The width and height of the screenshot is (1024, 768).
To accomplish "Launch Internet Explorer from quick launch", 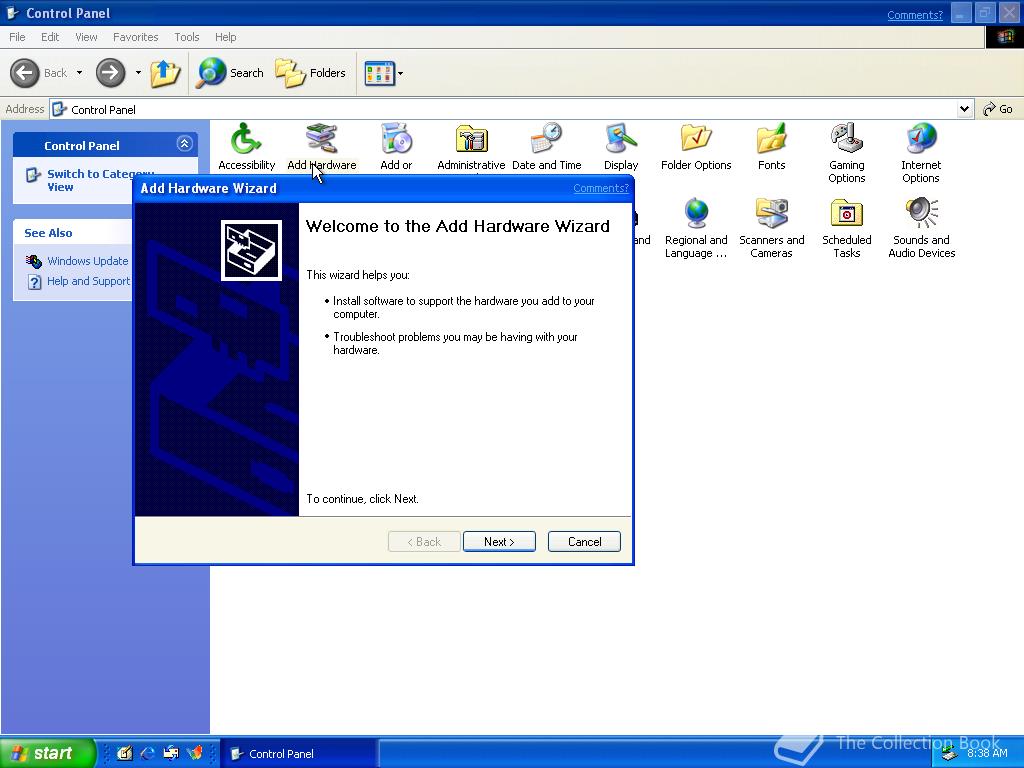I will [148, 753].
